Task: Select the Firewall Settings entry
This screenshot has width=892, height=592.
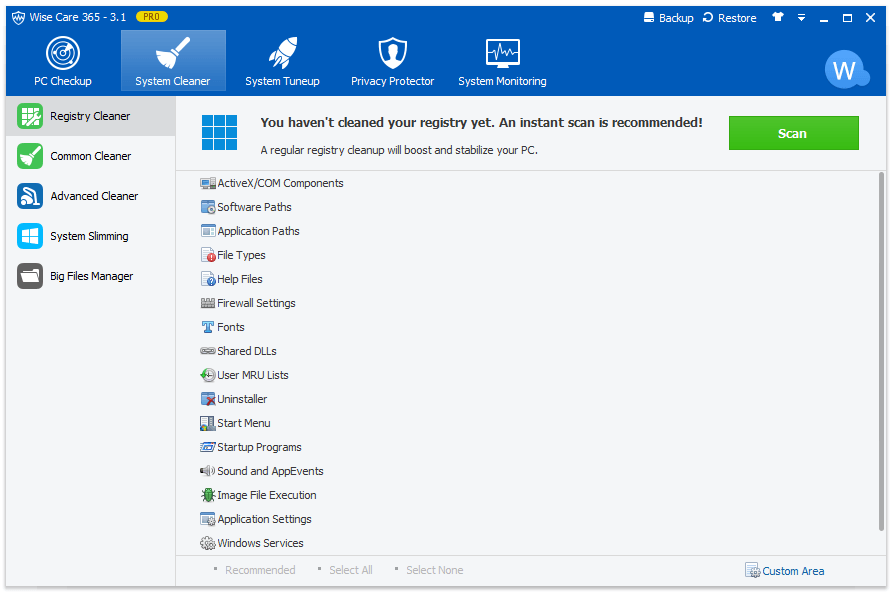Action: tap(247, 303)
